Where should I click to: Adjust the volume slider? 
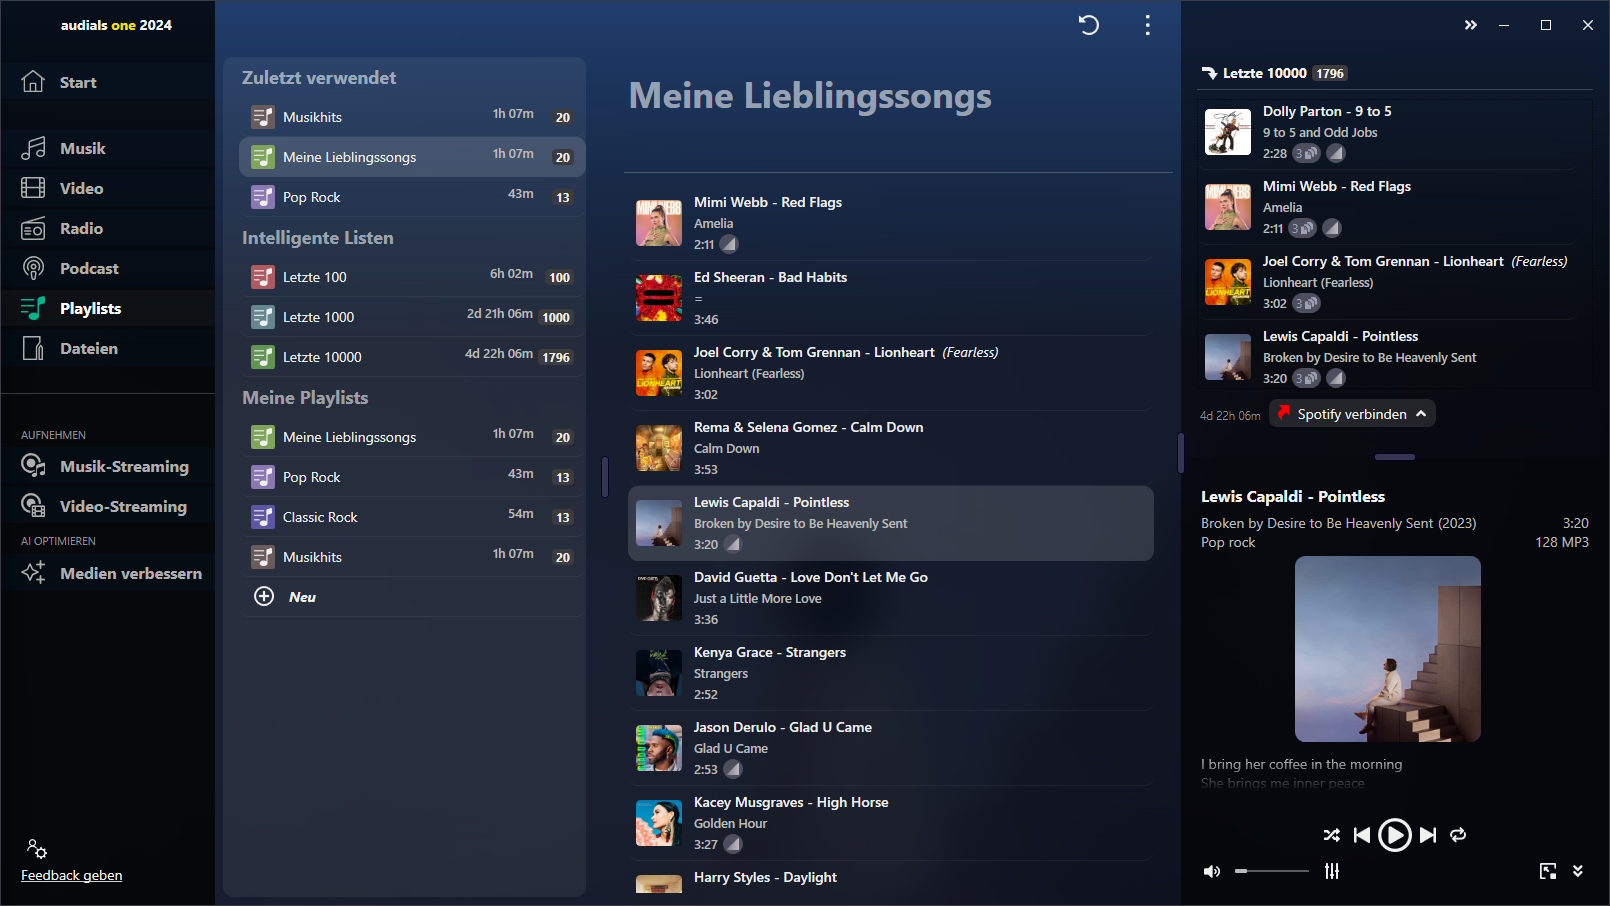1272,871
